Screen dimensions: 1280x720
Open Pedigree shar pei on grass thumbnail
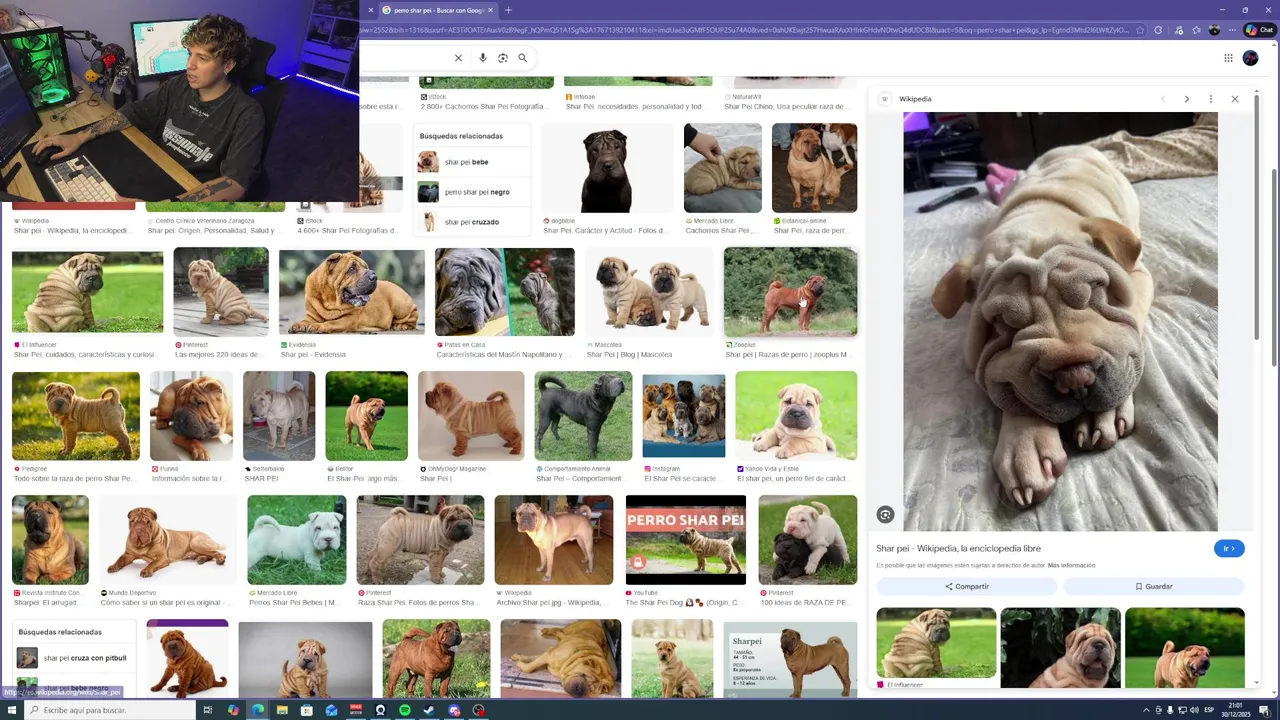click(x=76, y=416)
